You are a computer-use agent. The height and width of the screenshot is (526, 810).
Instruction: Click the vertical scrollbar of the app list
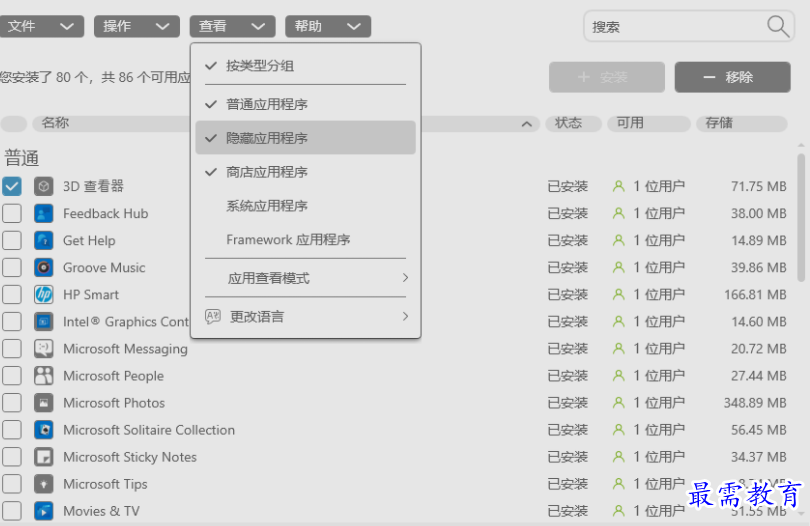click(x=801, y=217)
